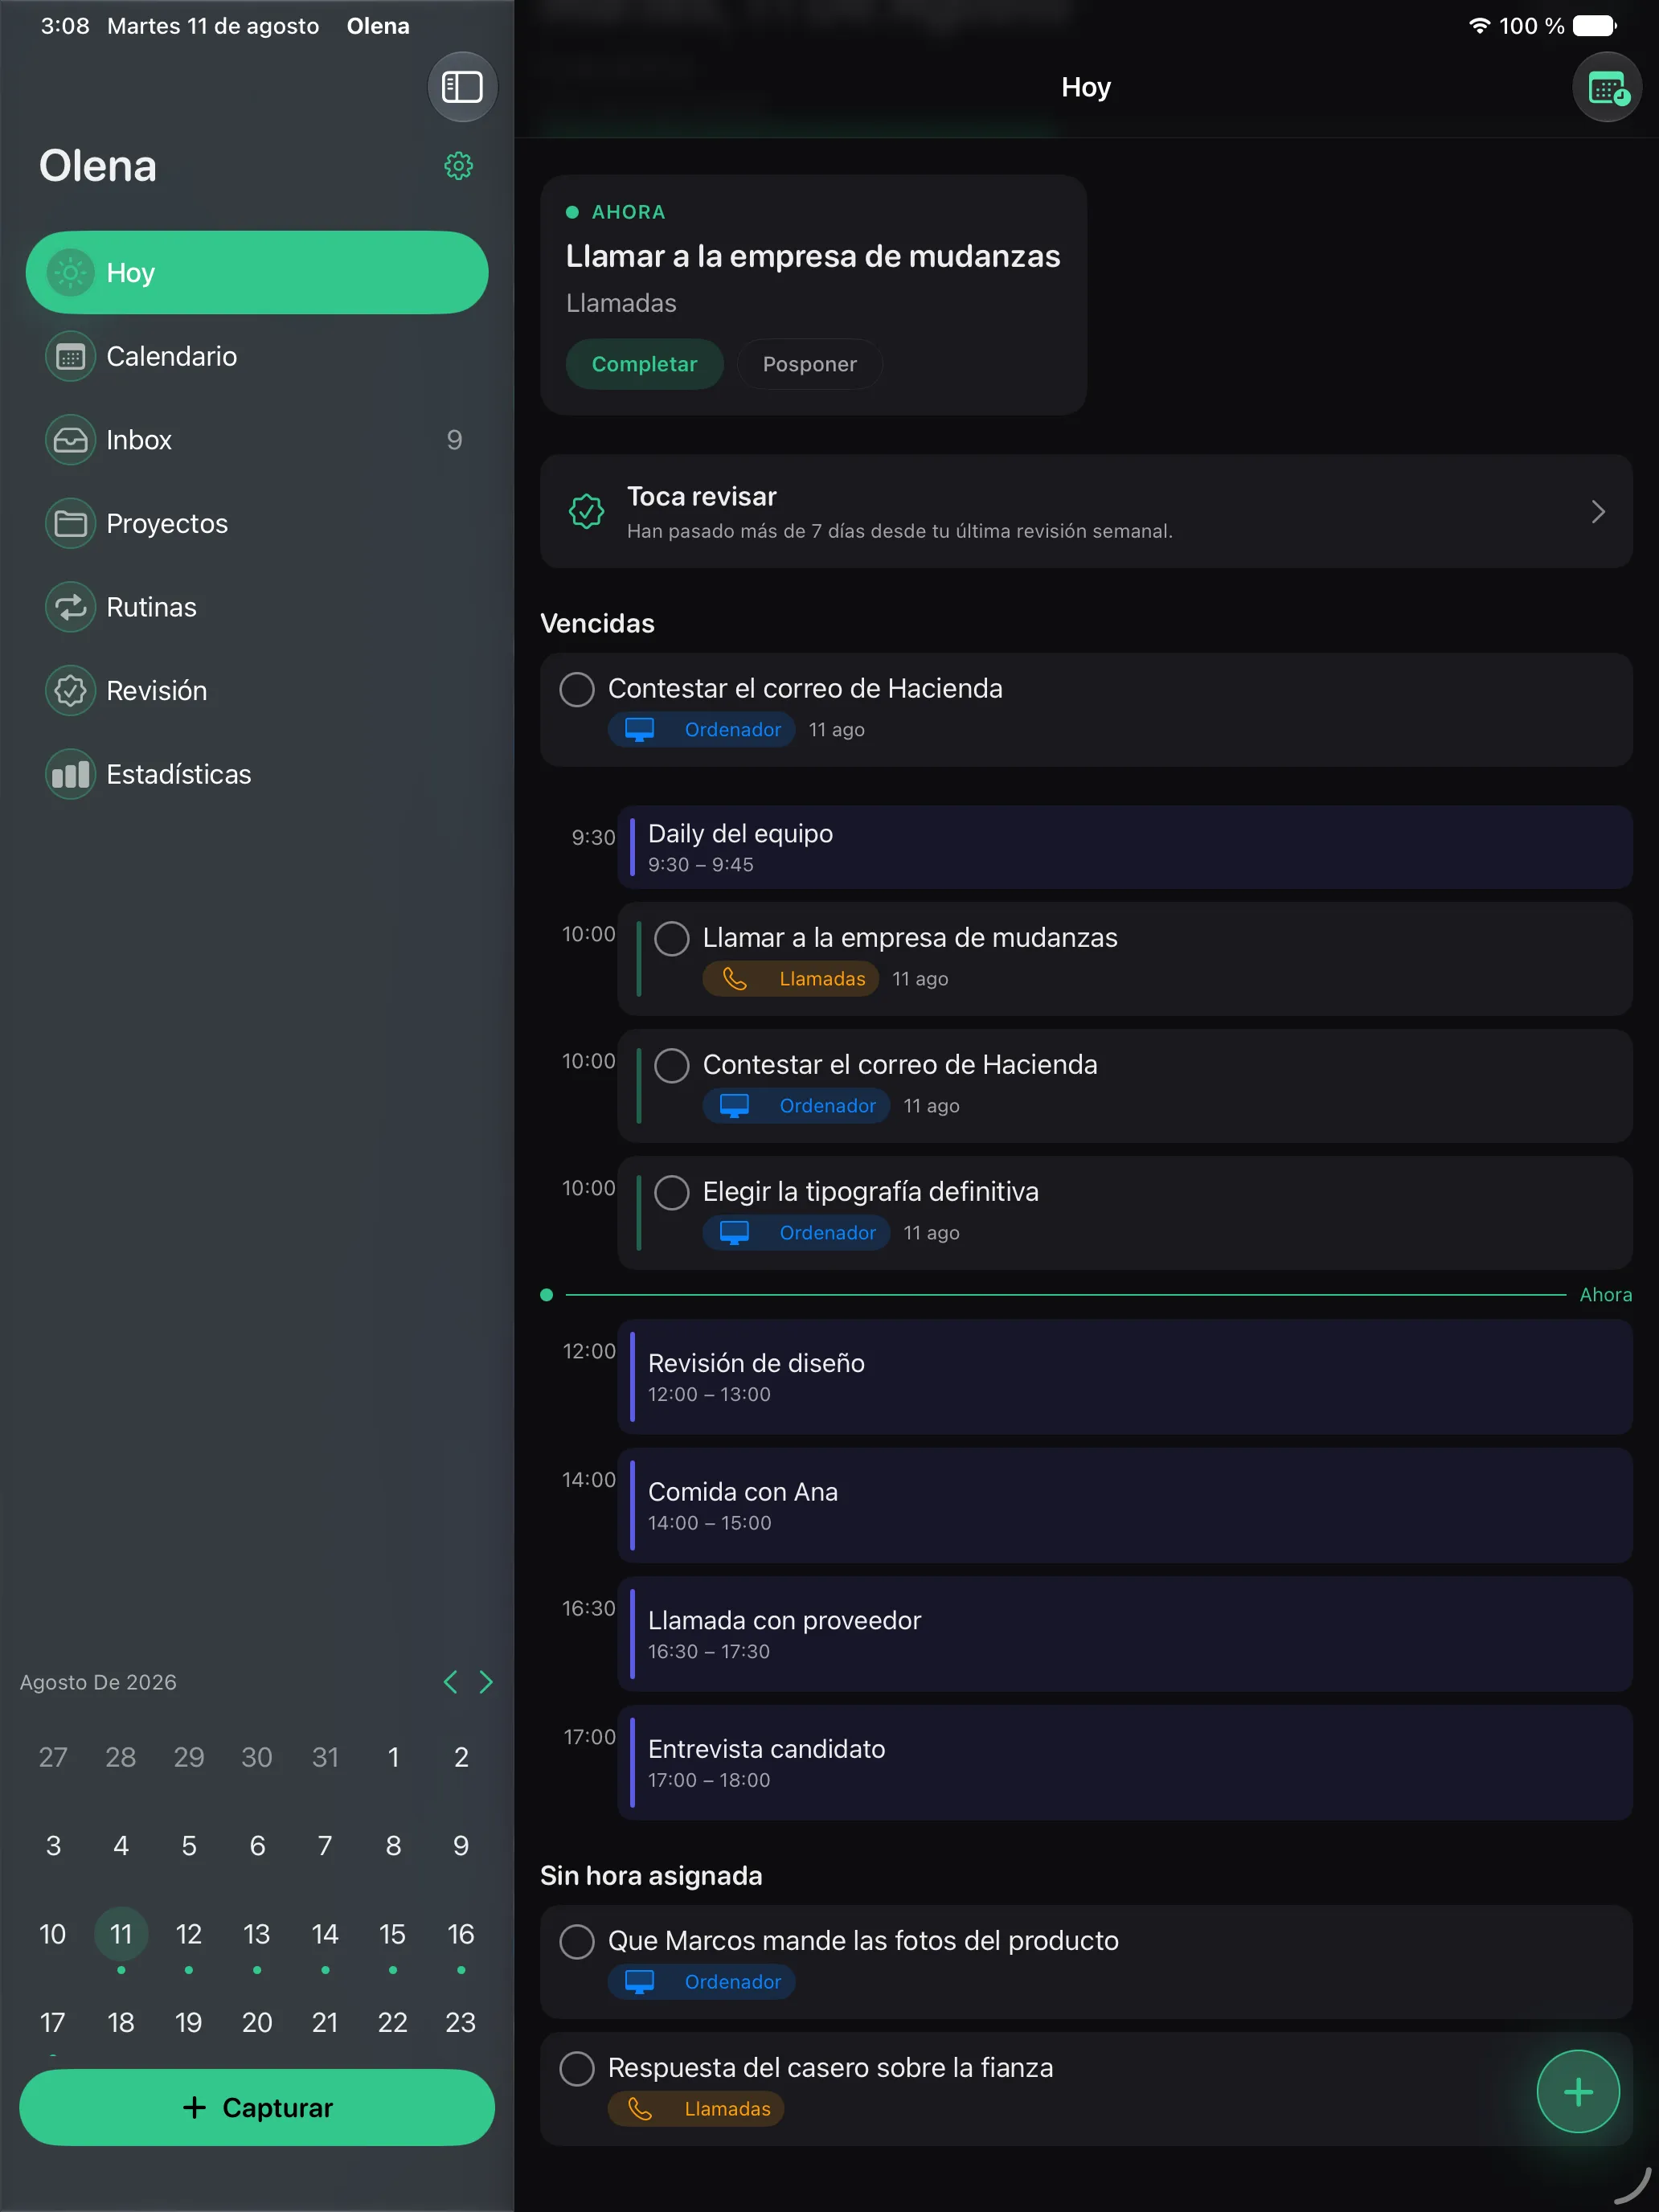Open Inbox from the sidebar
Screen dimensions: 1659x2212
(x=257, y=440)
